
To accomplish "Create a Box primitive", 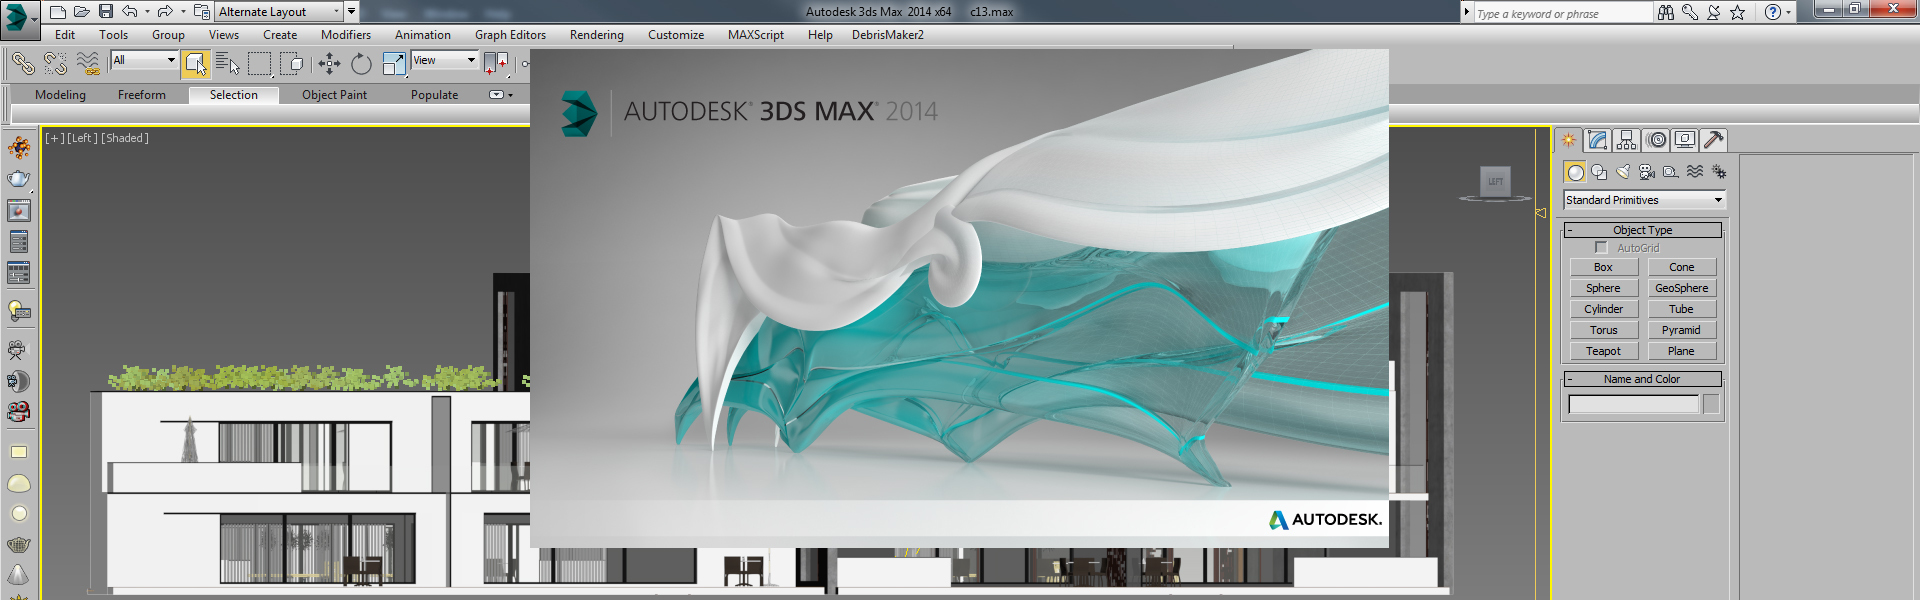I will 1603,267.
